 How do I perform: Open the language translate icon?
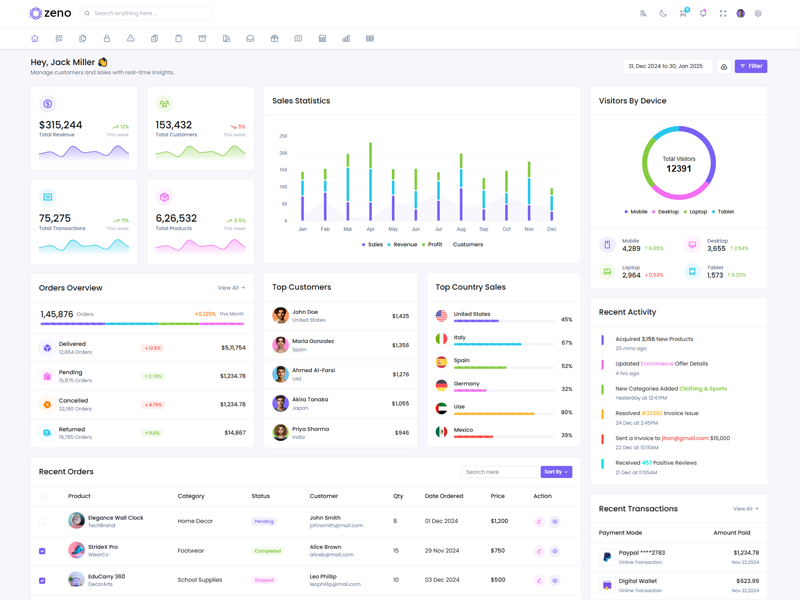coord(643,14)
